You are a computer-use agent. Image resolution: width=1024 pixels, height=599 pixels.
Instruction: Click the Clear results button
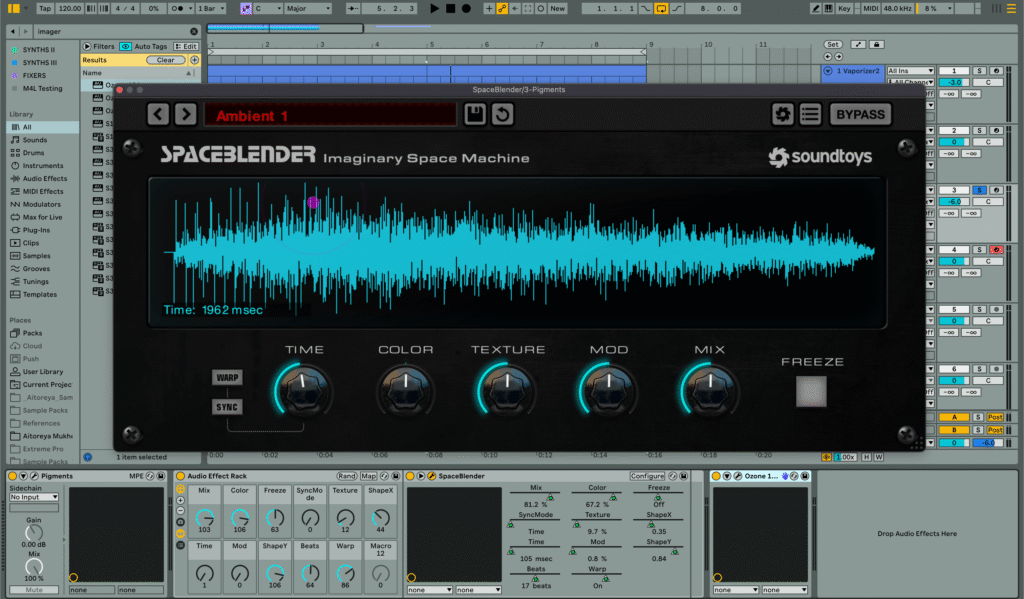[x=165, y=60]
